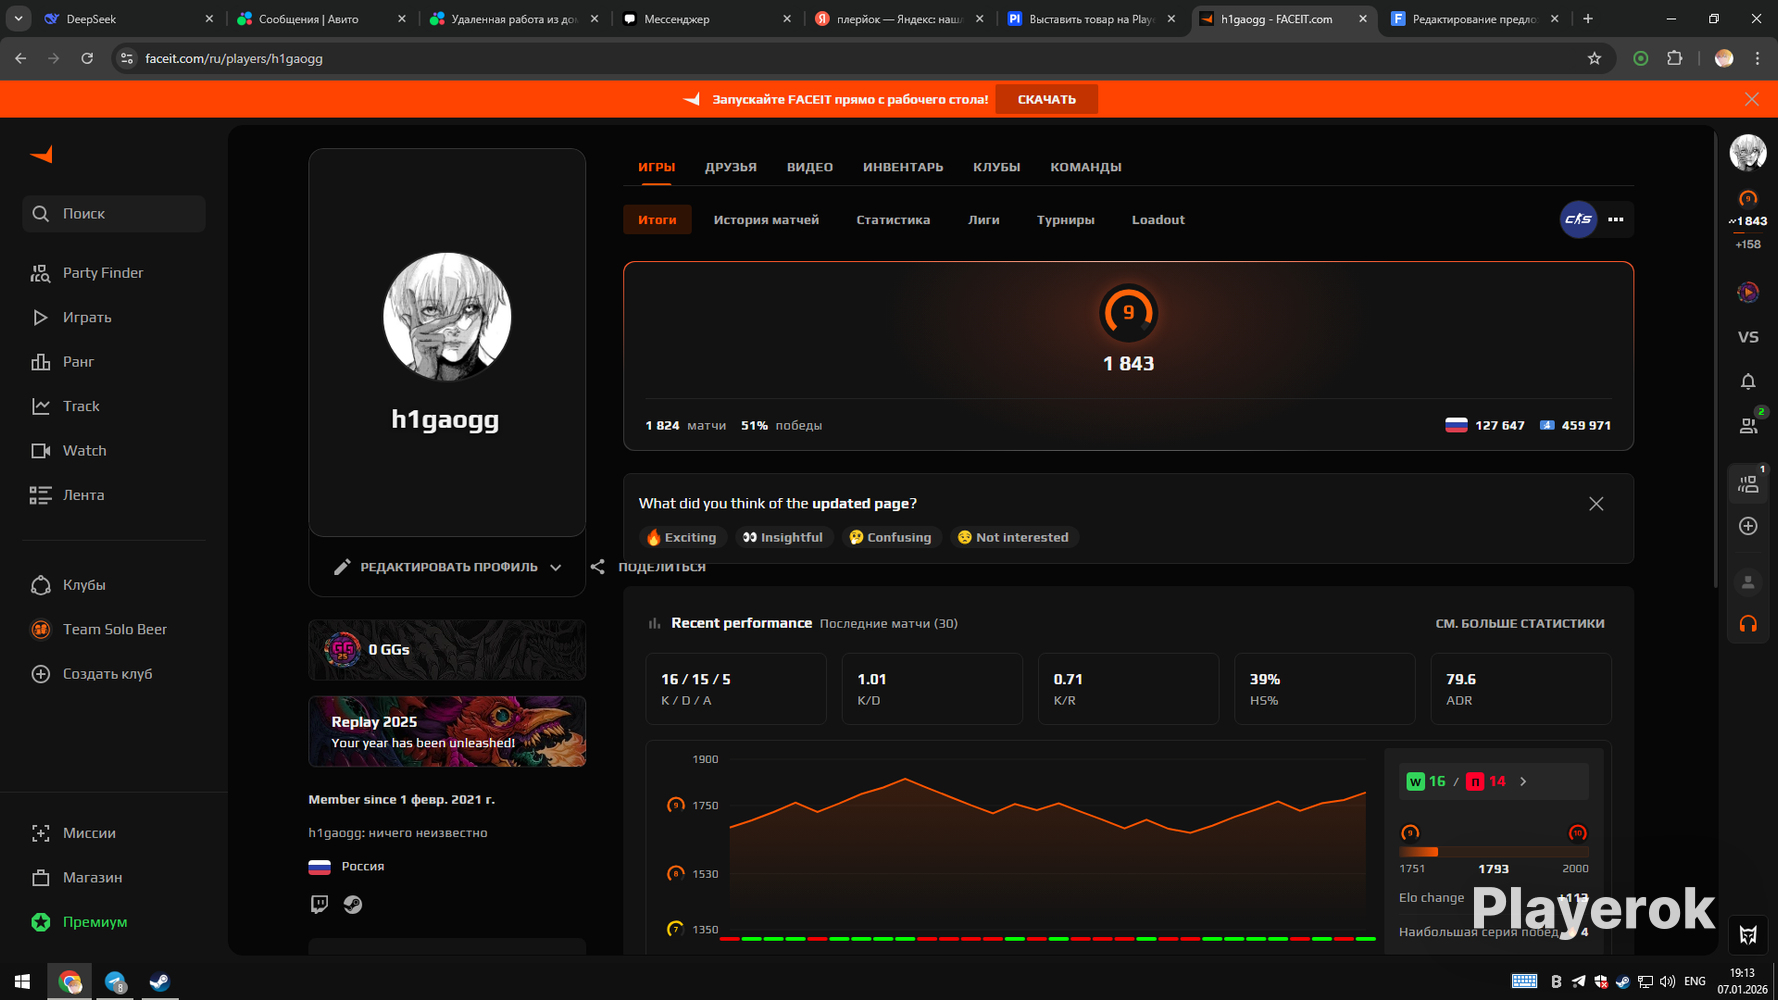This screenshot has height=1000, width=1778.
Task: Open the party icon with badge 1
Action: pos(1748,485)
